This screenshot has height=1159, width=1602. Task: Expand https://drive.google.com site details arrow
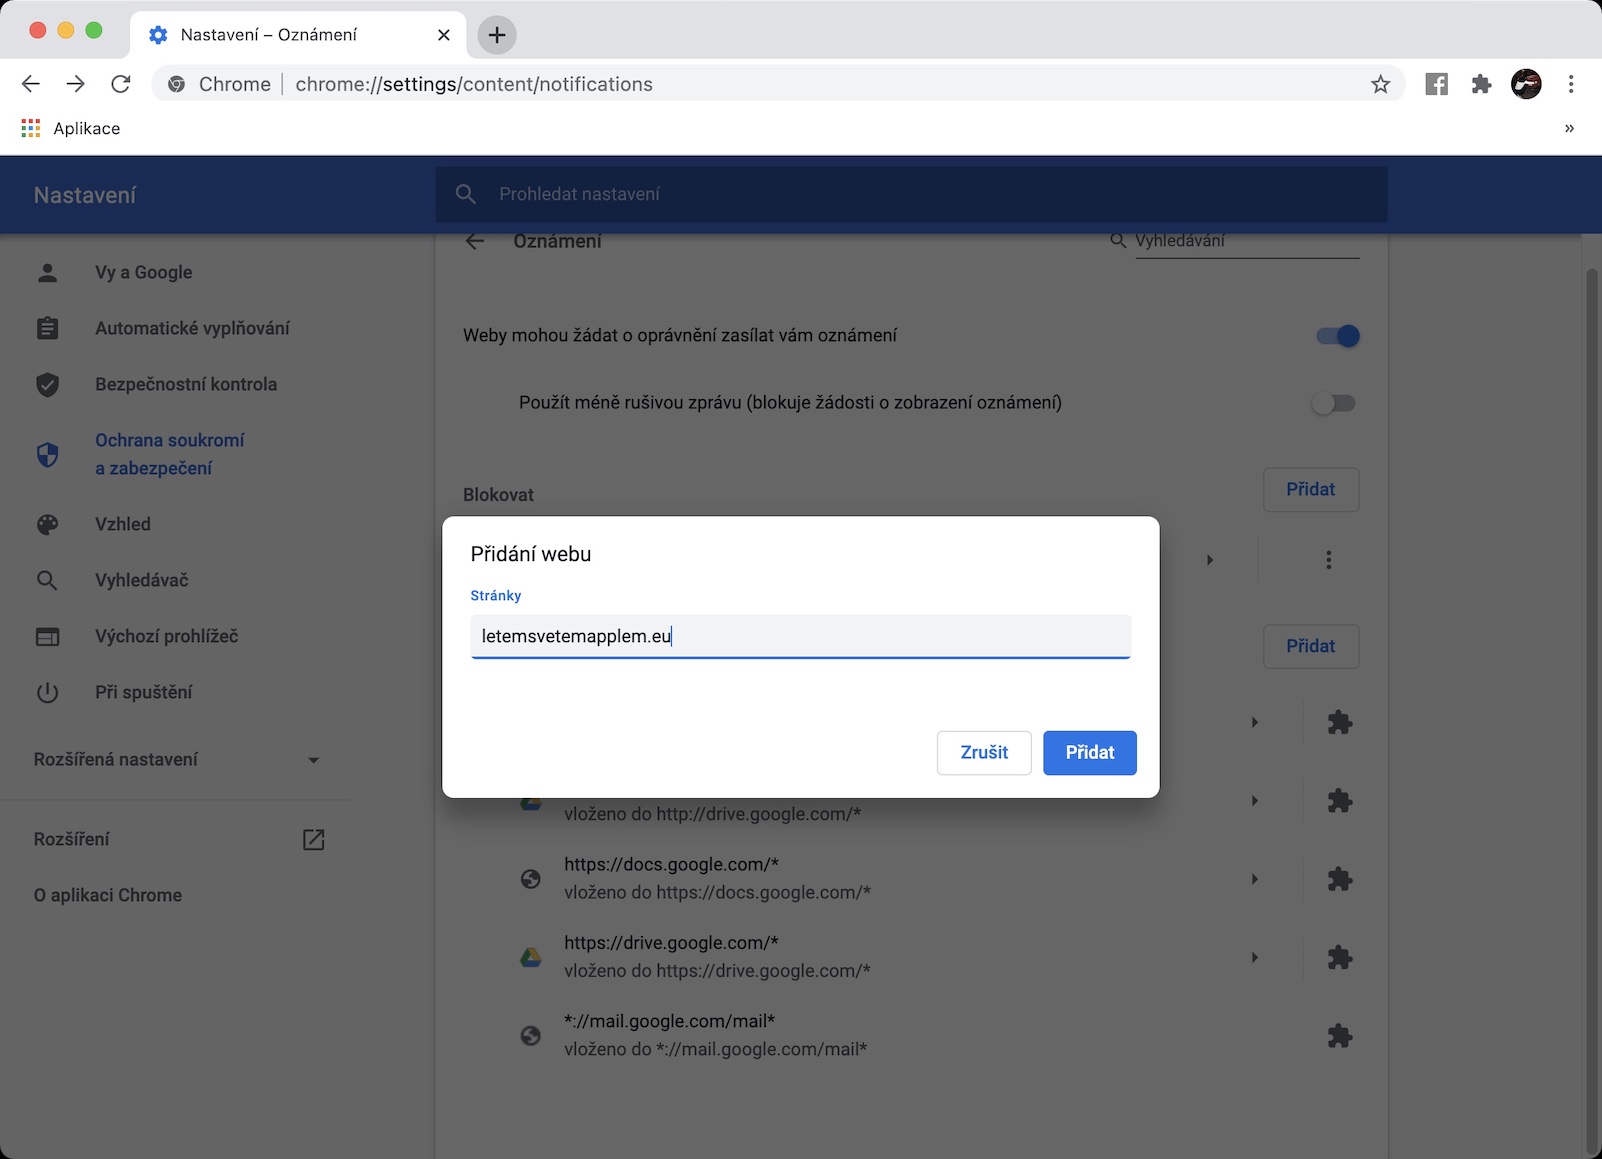1255,958
